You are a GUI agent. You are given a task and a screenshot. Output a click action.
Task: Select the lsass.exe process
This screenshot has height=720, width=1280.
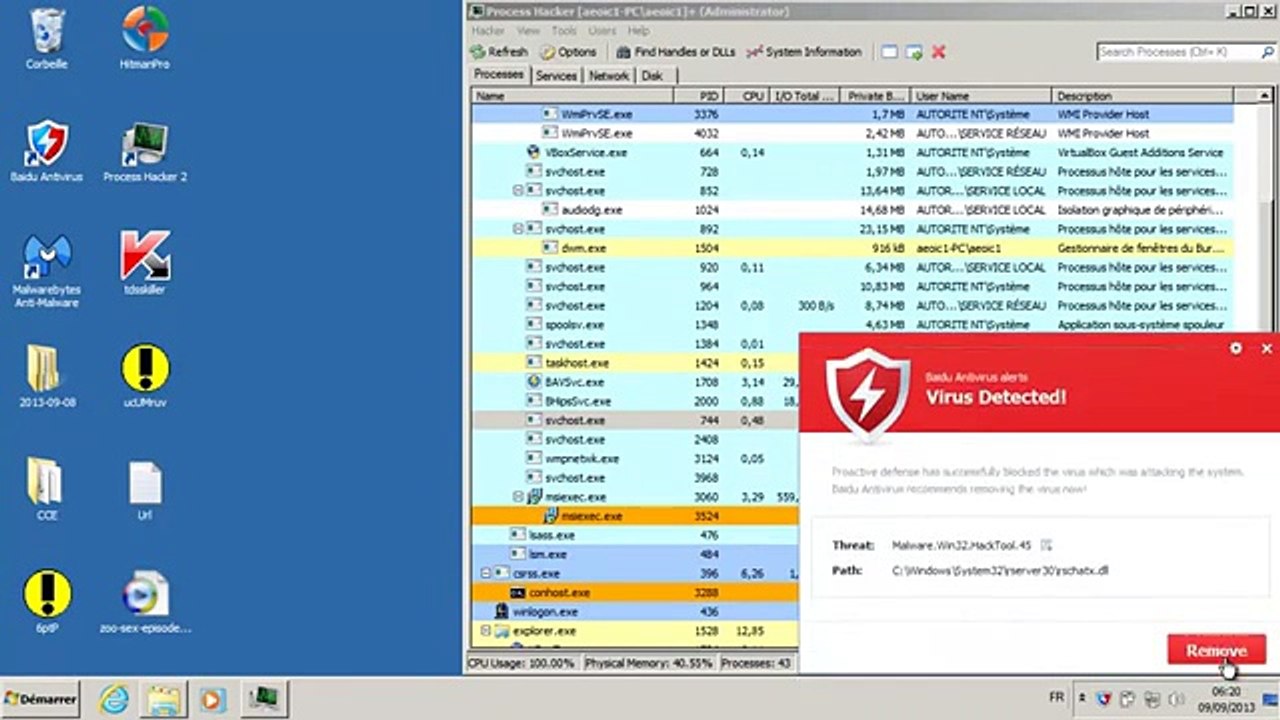tap(635, 535)
